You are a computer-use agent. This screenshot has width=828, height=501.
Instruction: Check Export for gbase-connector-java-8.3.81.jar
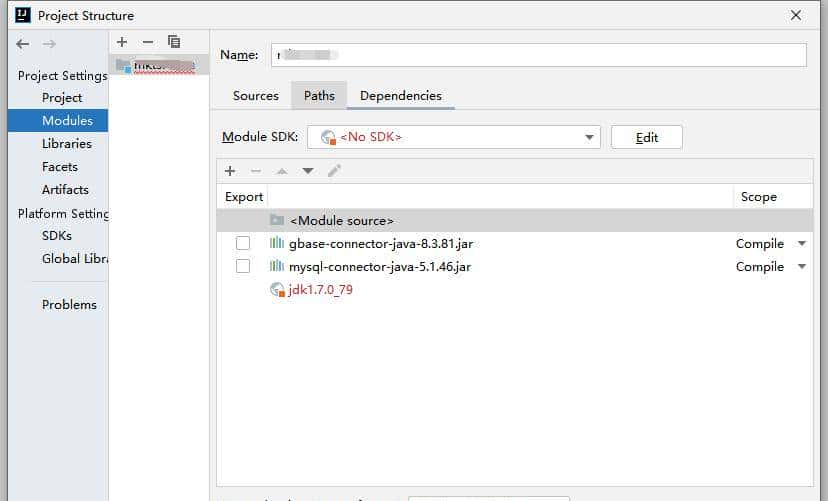243,243
